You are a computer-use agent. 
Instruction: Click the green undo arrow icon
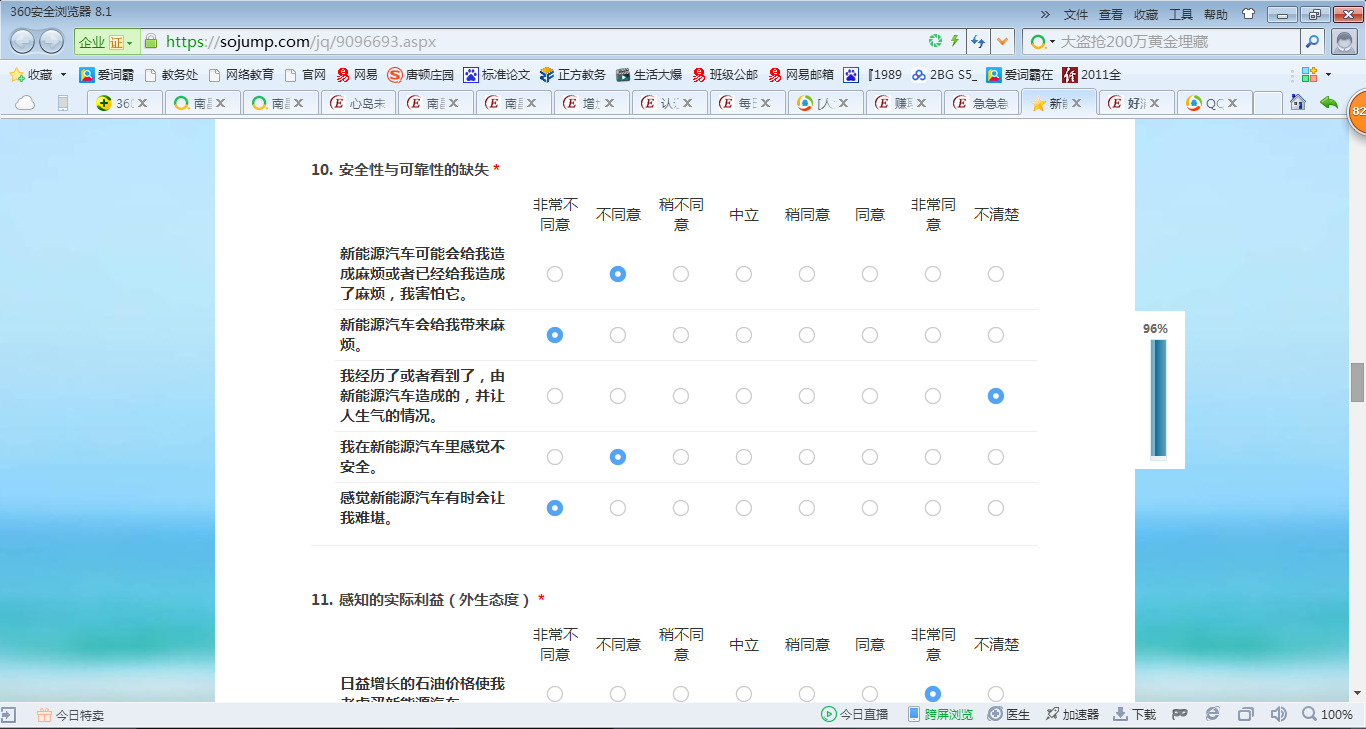(1328, 102)
